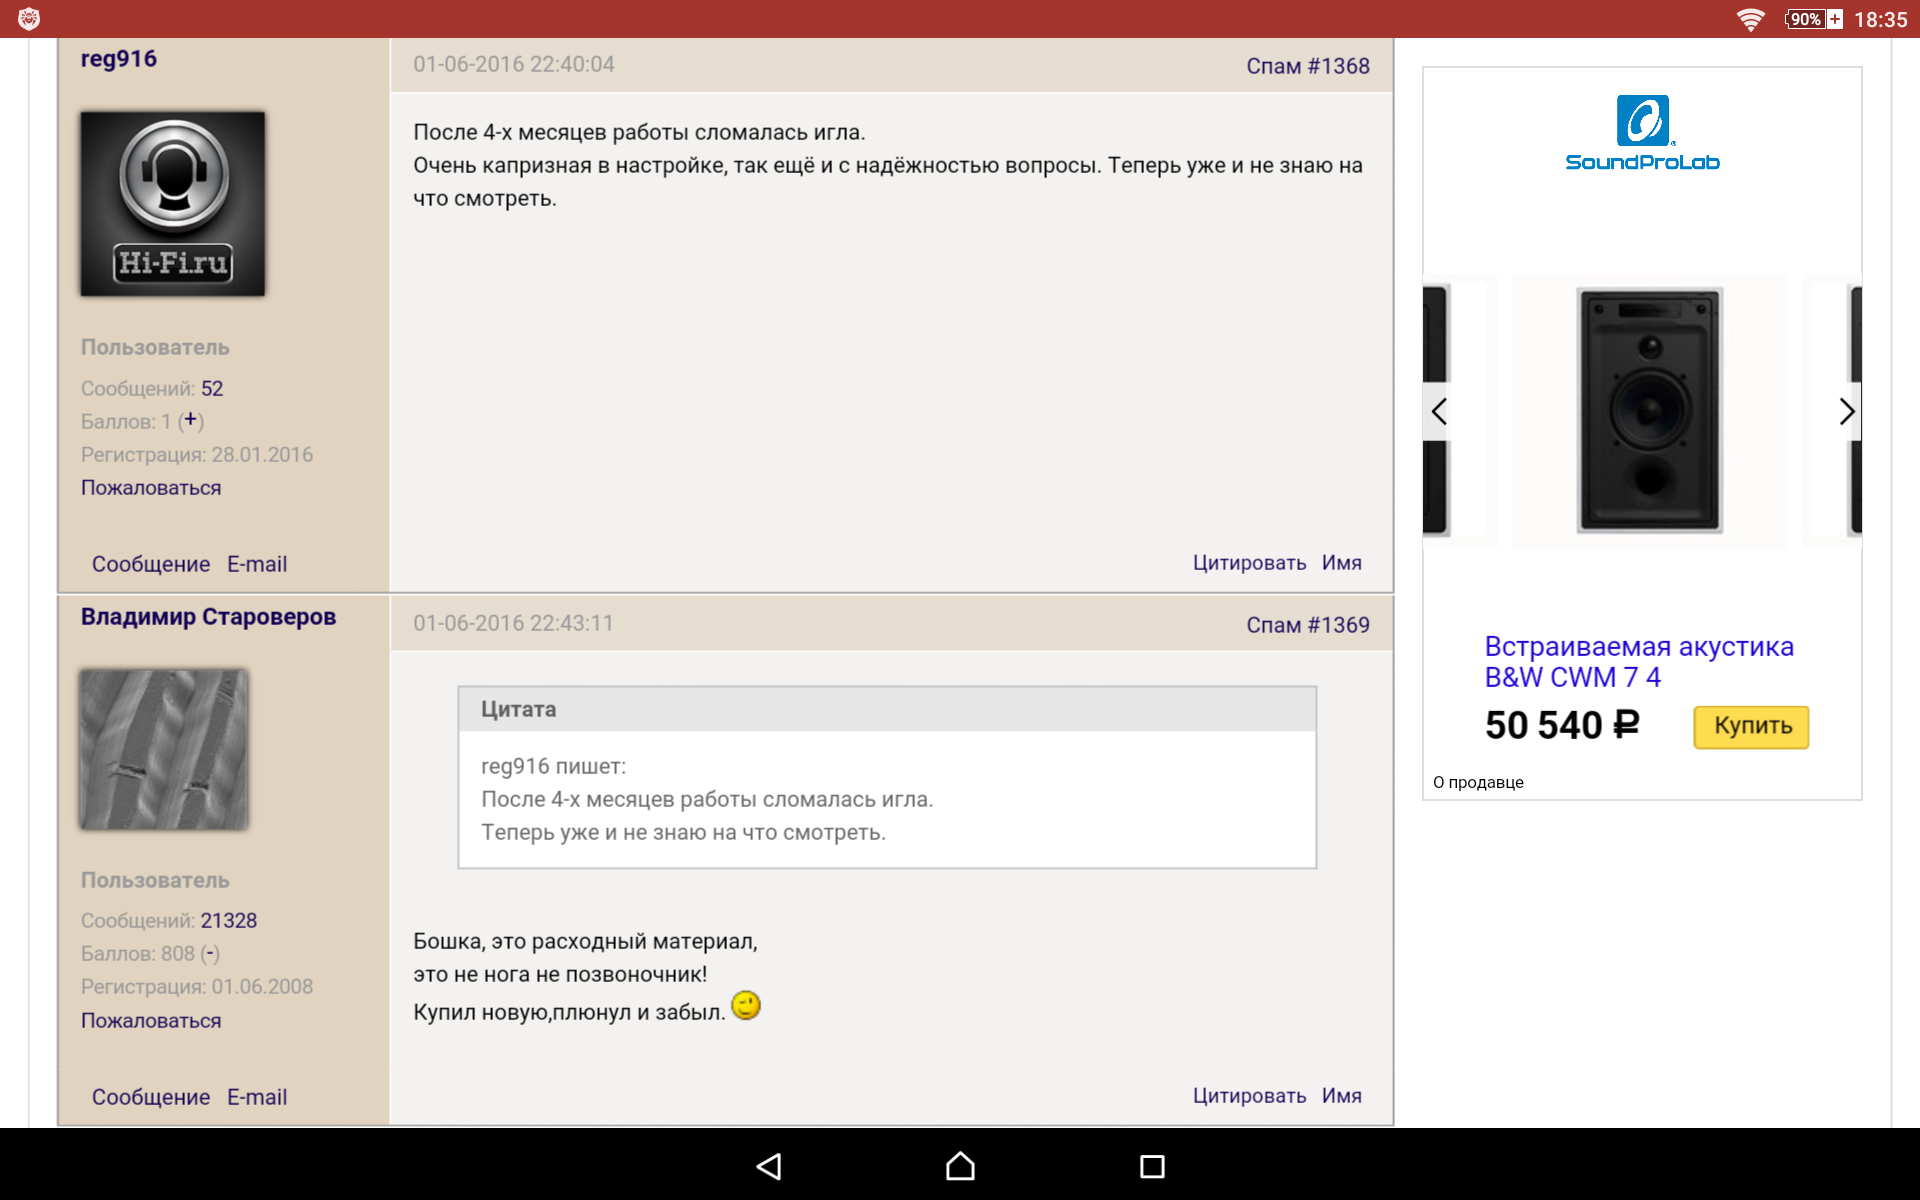This screenshot has height=1200, width=1920.
Task: Open recent apps square icon
Action: pyautogui.click(x=1152, y=1166)
